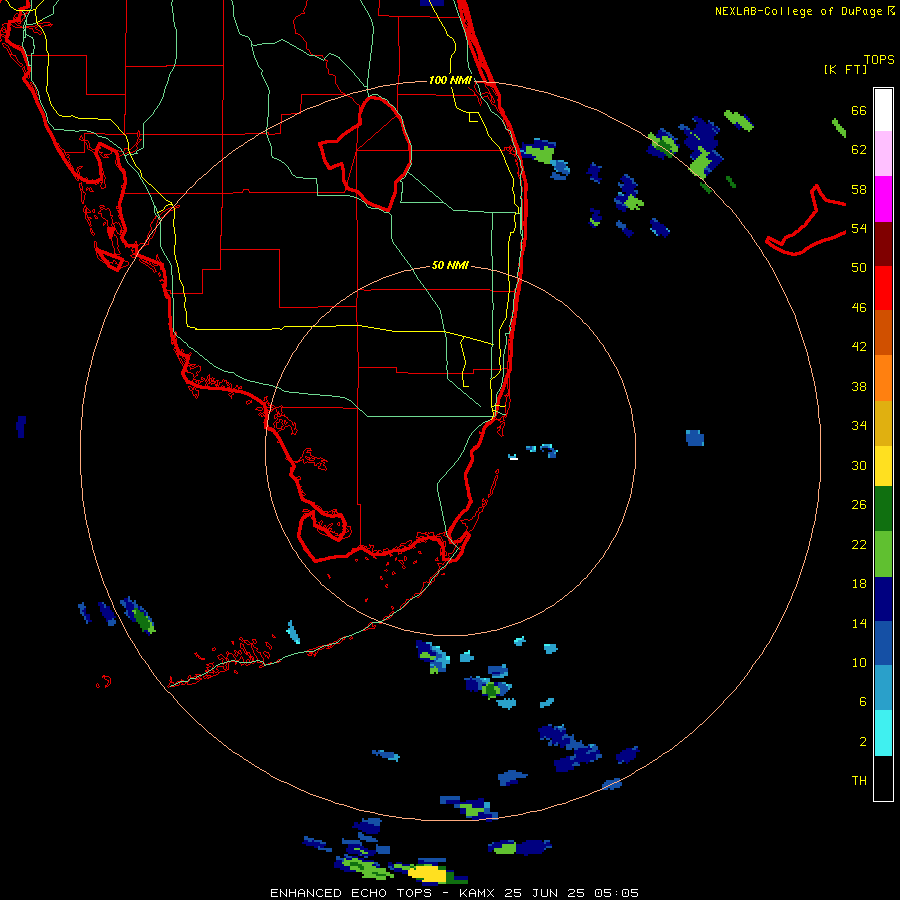Click the 25 JUN 25 date text
The height and width of the screenshot is (900, 900).
tap(545, 893)
